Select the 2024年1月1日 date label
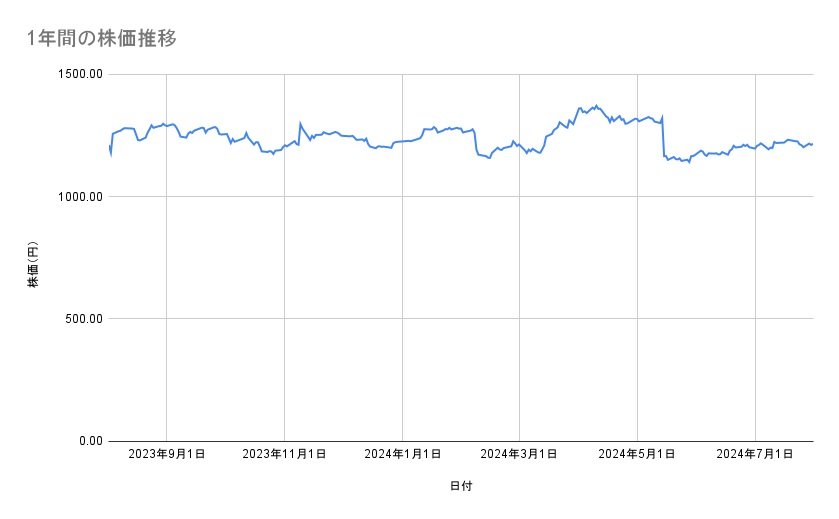This screenshot has height=519, width=839. tap(402, 455)
